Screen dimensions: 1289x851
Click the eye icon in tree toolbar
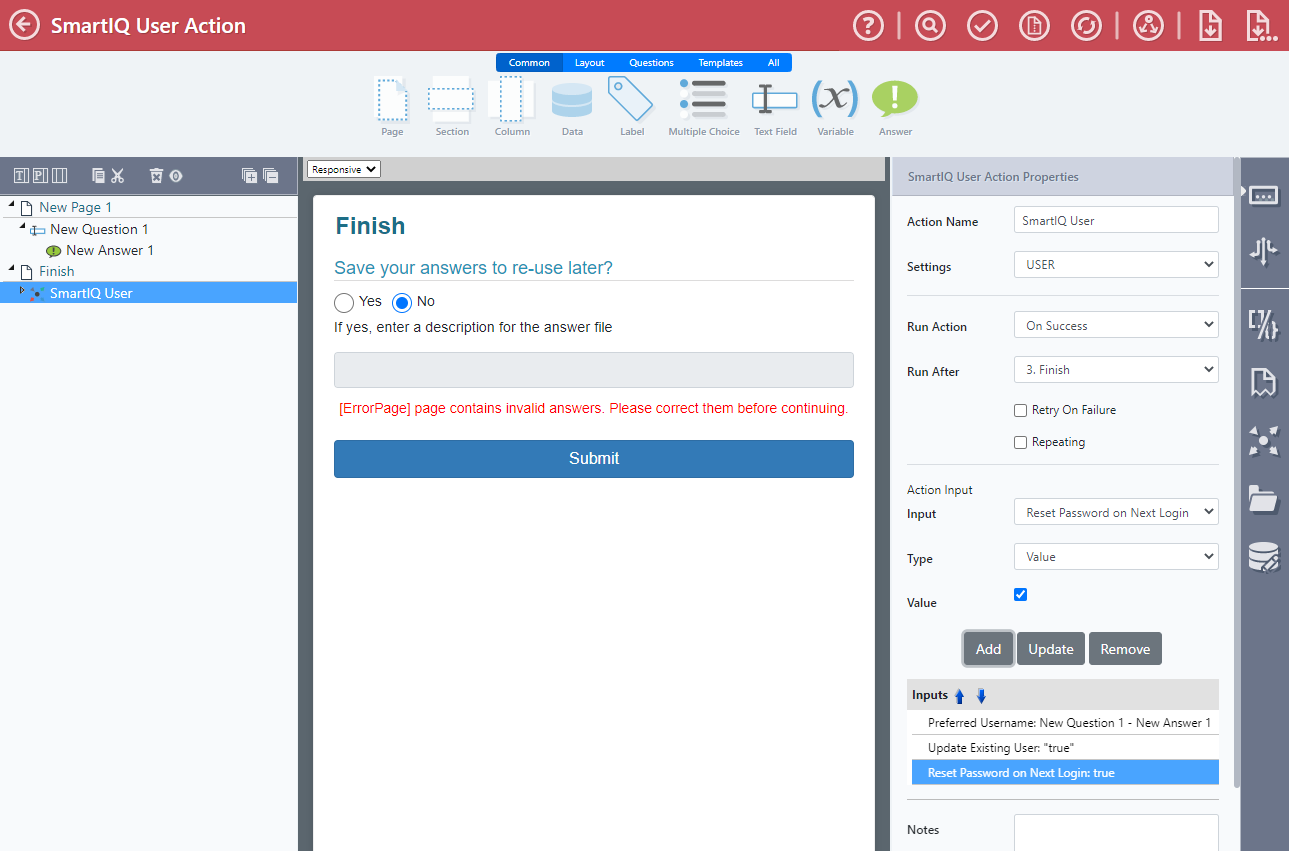click(x=176, y=176)
